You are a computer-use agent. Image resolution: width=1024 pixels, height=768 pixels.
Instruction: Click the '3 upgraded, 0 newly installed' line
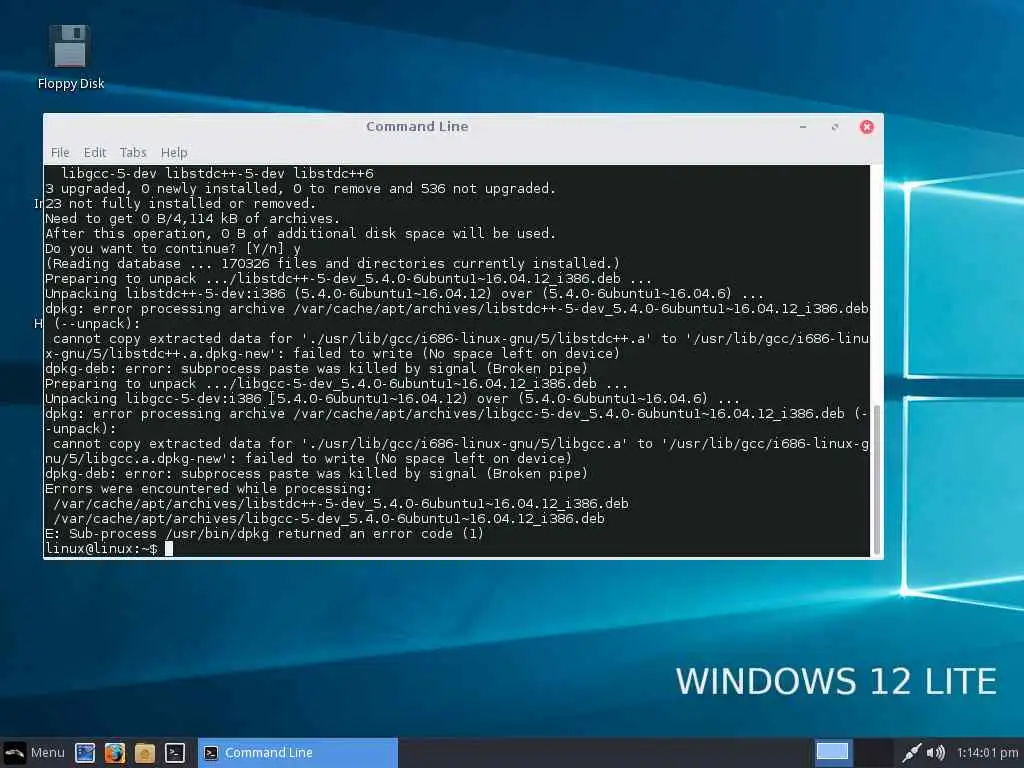click(300, 188)
